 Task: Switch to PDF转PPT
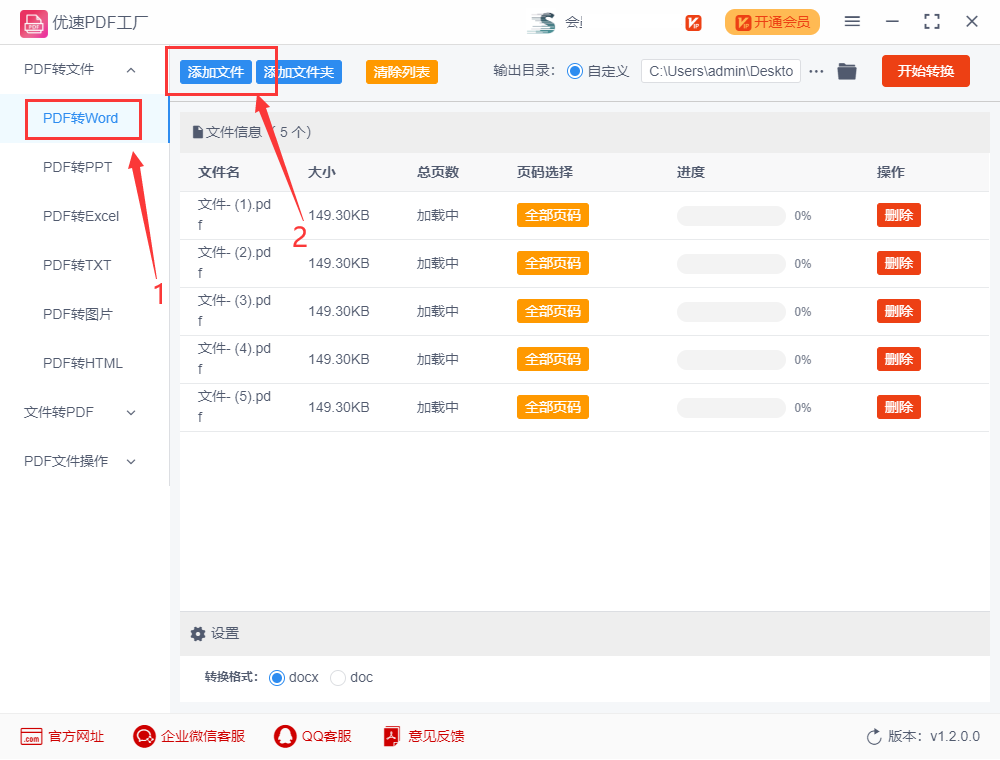point(77,167)
